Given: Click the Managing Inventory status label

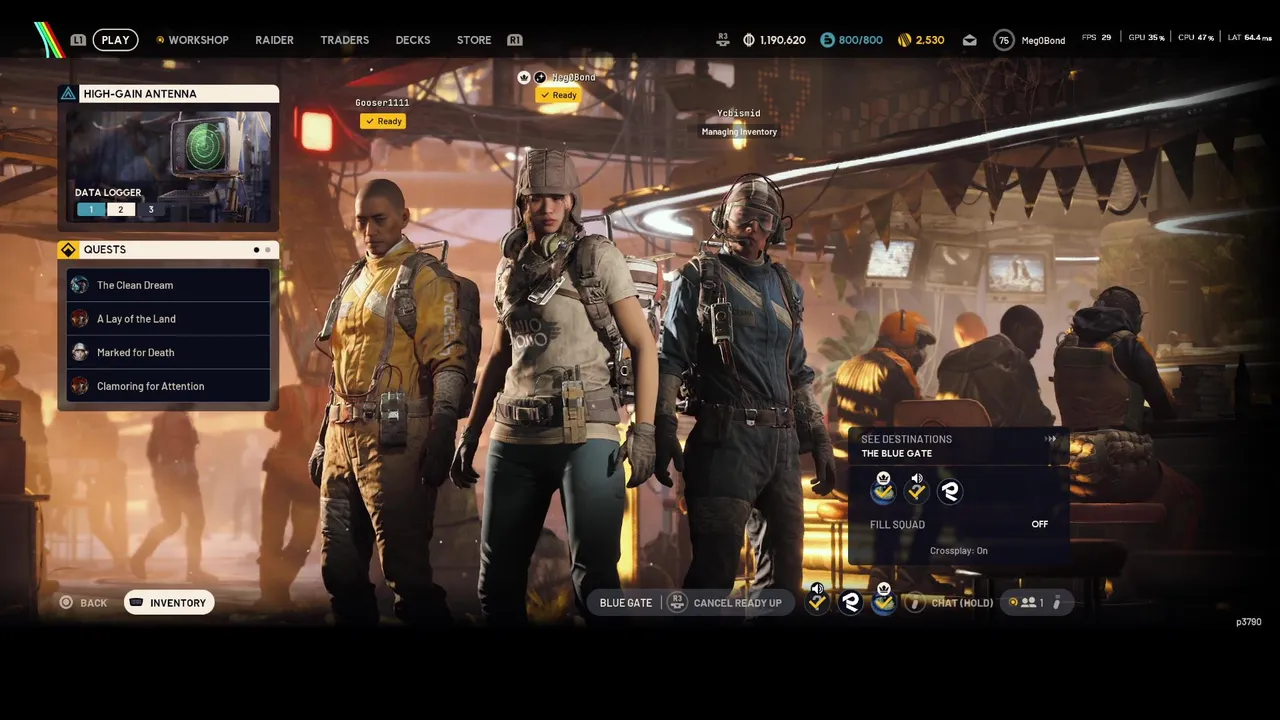Looking at the screenshot, I should (739, 132).
